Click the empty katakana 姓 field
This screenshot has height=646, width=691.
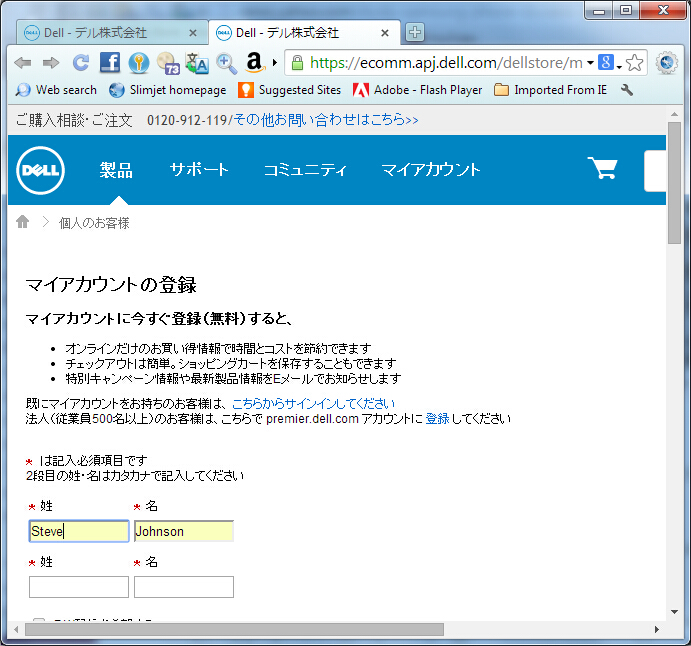79,587
